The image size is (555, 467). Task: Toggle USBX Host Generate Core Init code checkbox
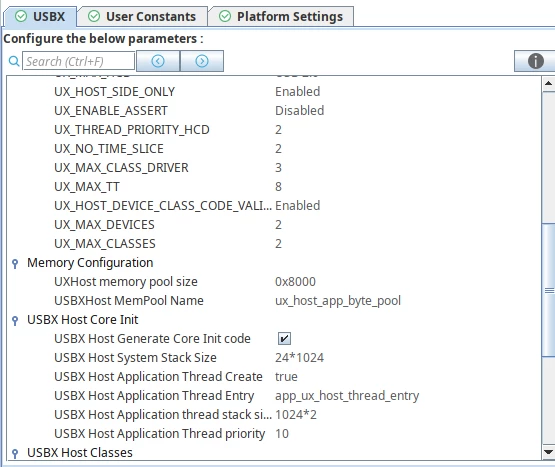[284, 338]
